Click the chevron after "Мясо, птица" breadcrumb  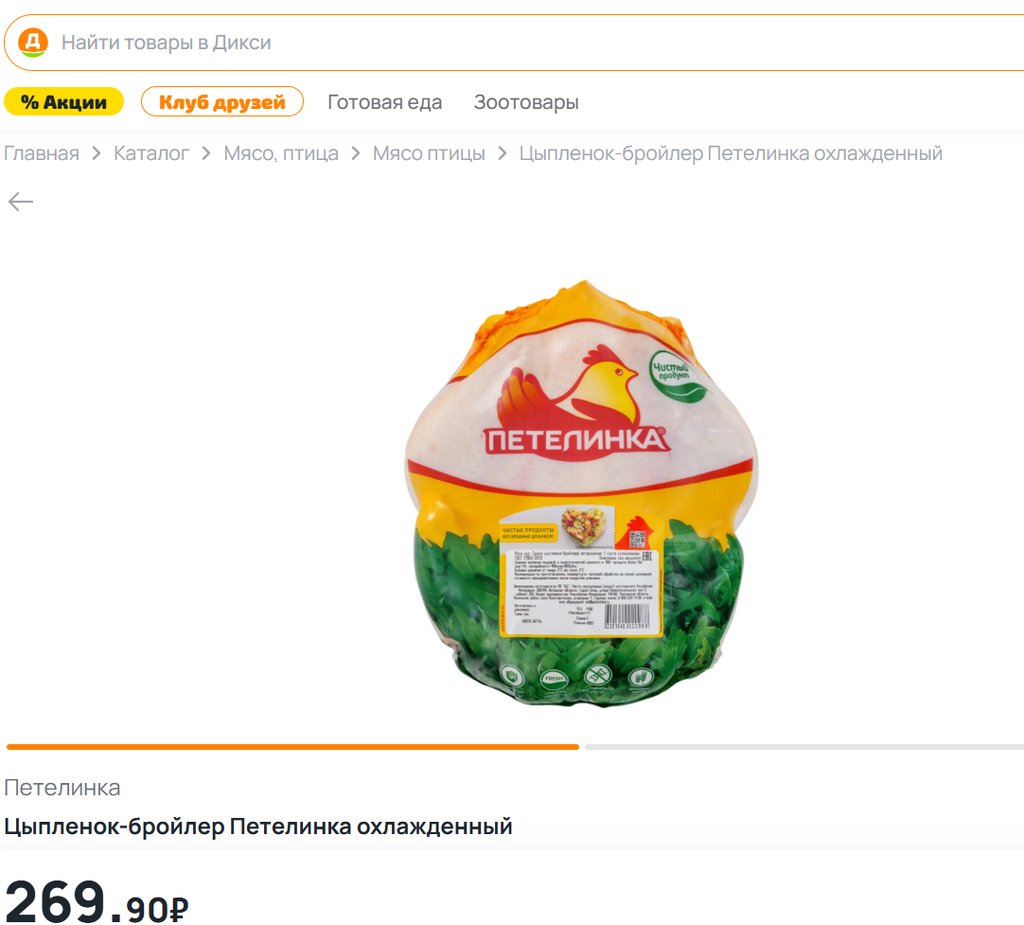(x=355, y=154)
